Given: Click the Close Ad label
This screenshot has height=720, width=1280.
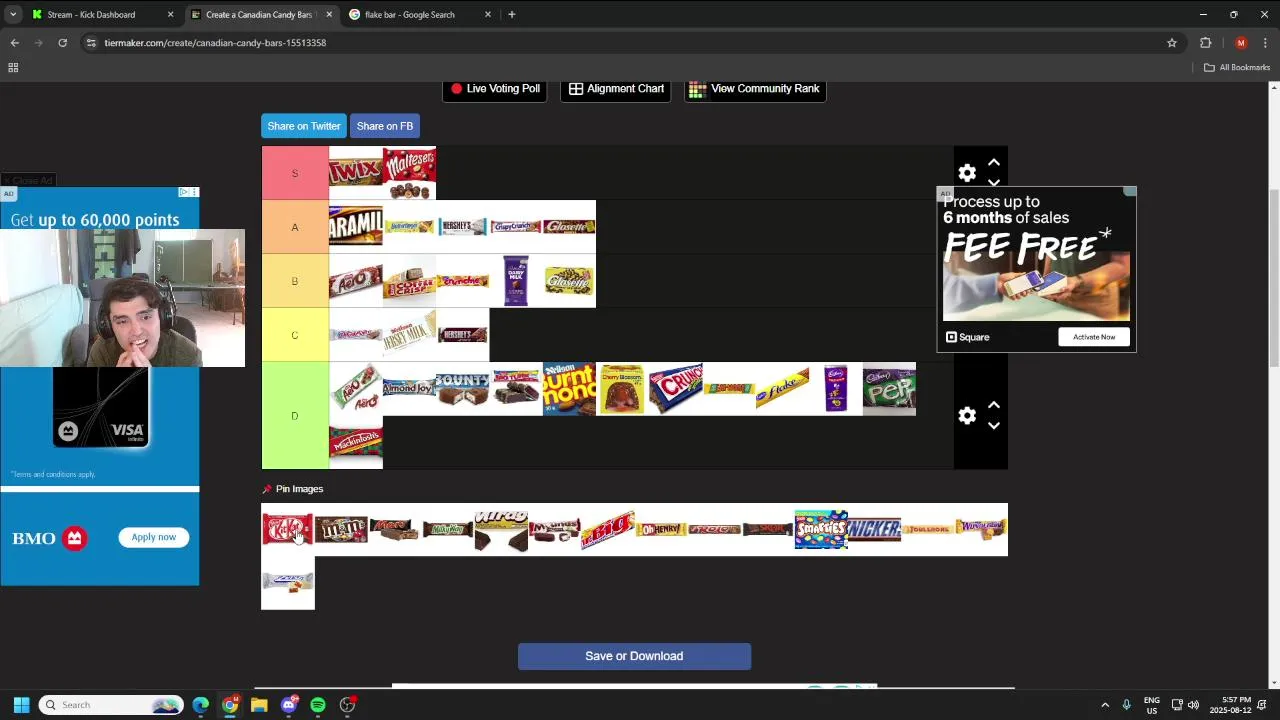Looking at the screenshot, I should (28, 181).
